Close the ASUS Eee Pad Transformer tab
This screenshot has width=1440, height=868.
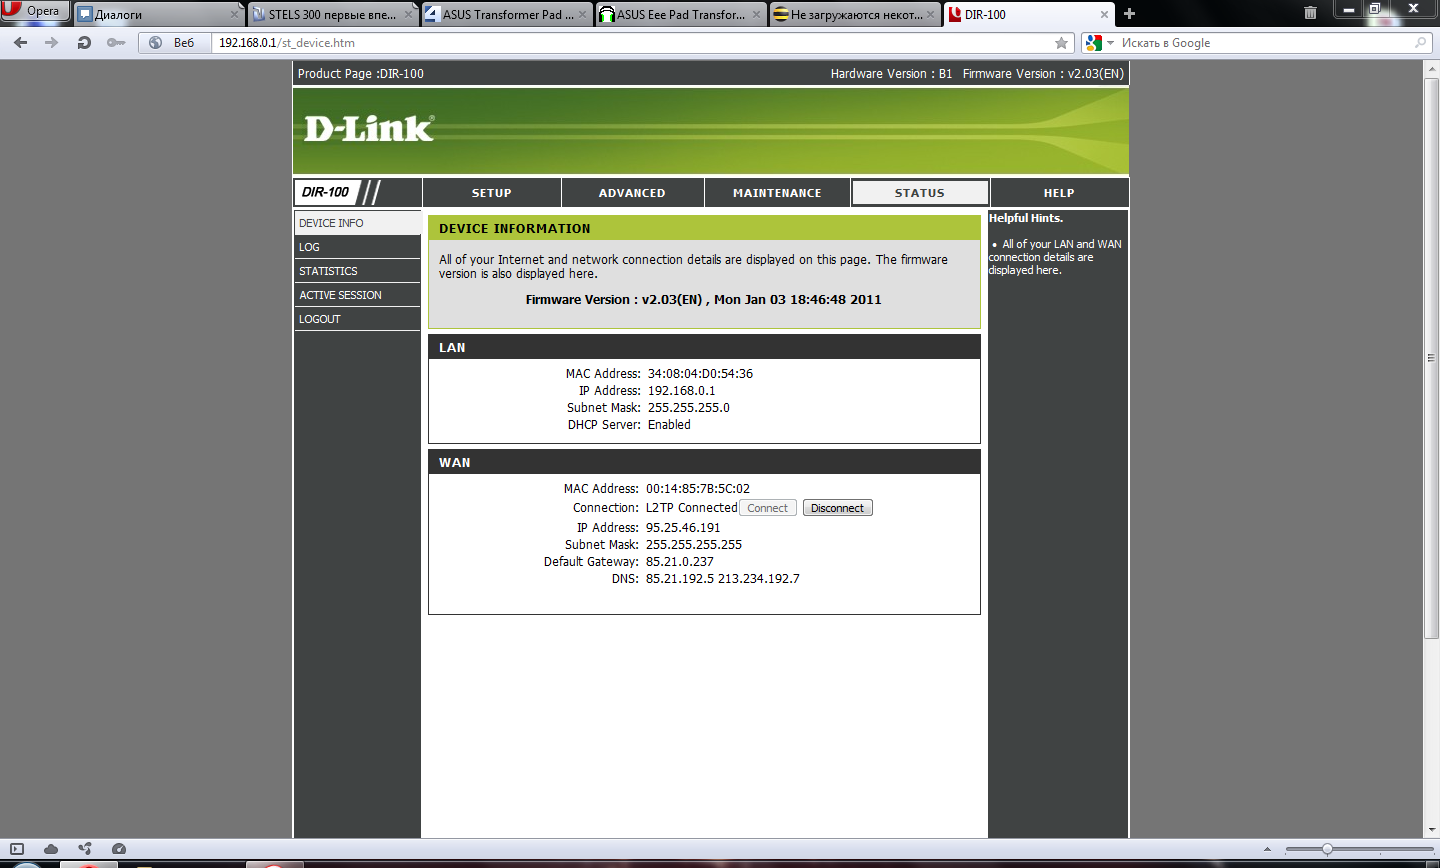[x=756, y=15]
